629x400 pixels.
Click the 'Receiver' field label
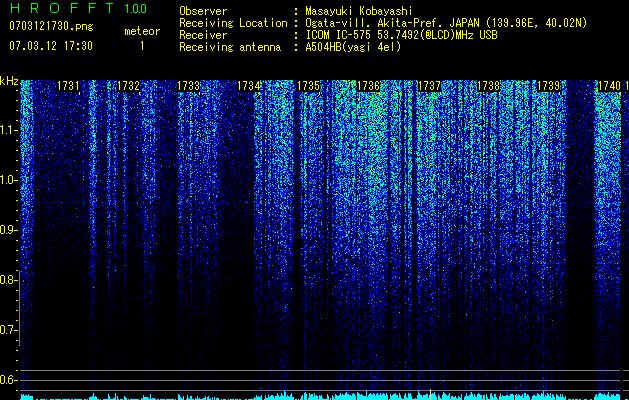coord(203,35)
